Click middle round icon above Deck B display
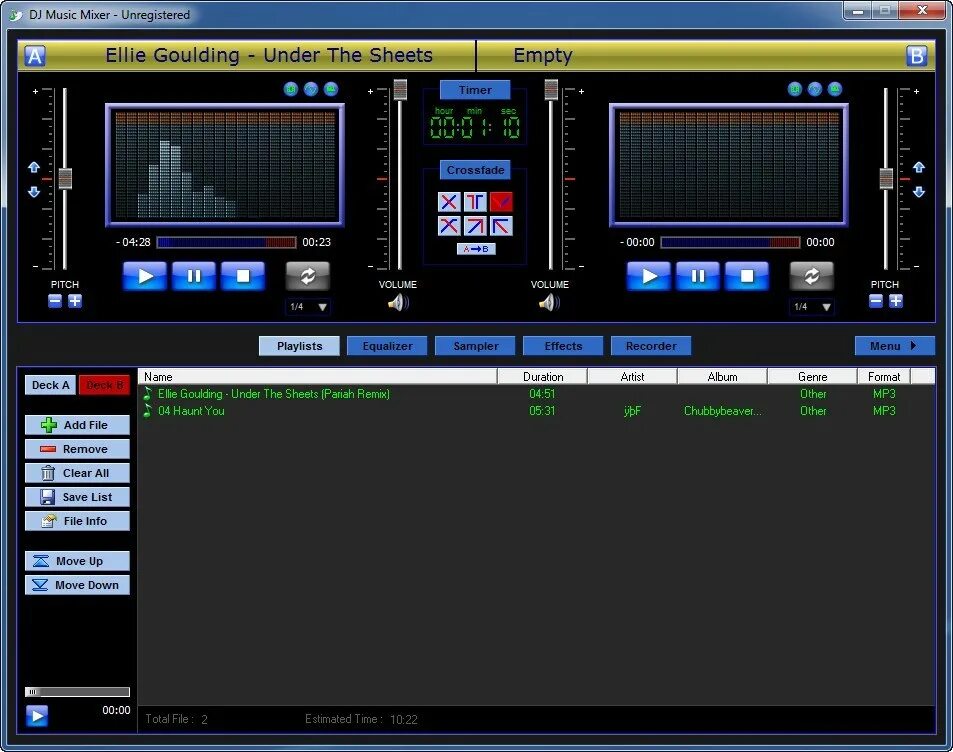Image resolution: width=953 pixels, height=752 pixels. pyautogui.click(x=815, y=89)
